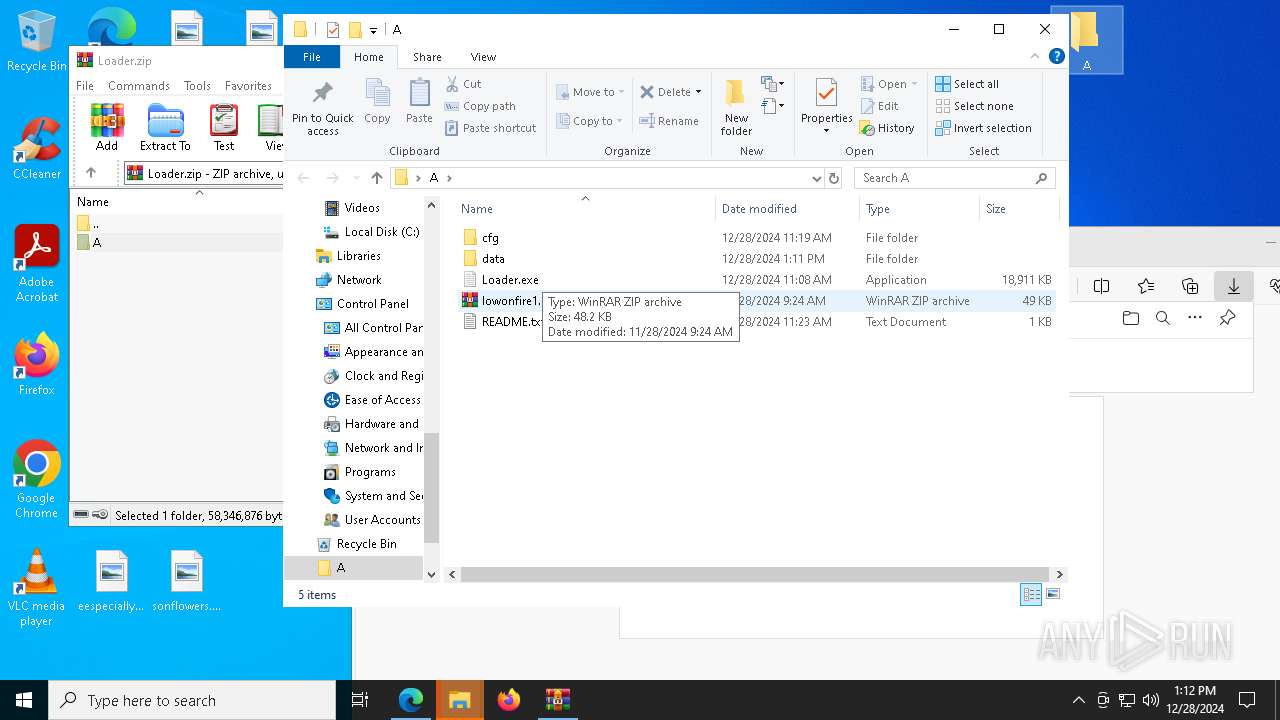Select VLC media player desktop icon
This screenshot has height=720, width=1280.
[x=37, y=589]
